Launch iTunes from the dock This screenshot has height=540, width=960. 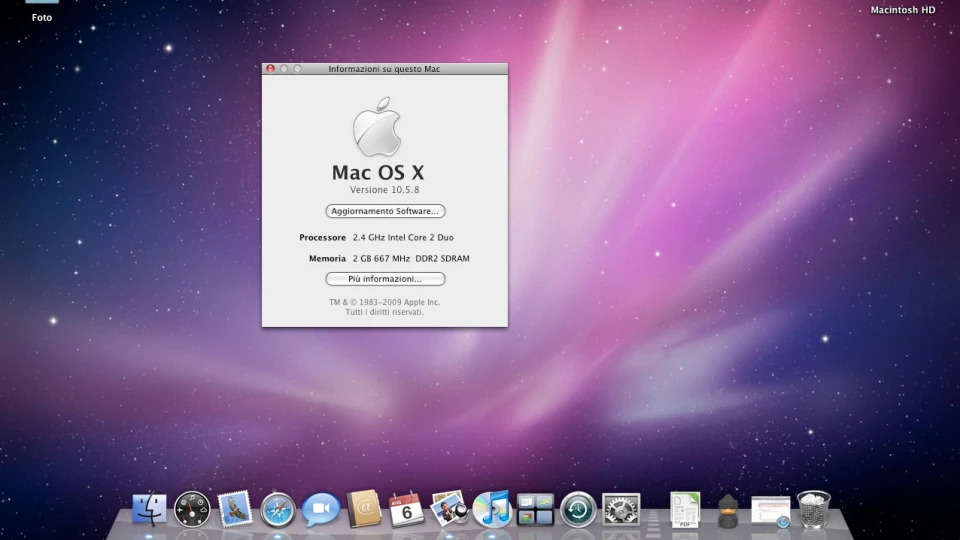492,509
